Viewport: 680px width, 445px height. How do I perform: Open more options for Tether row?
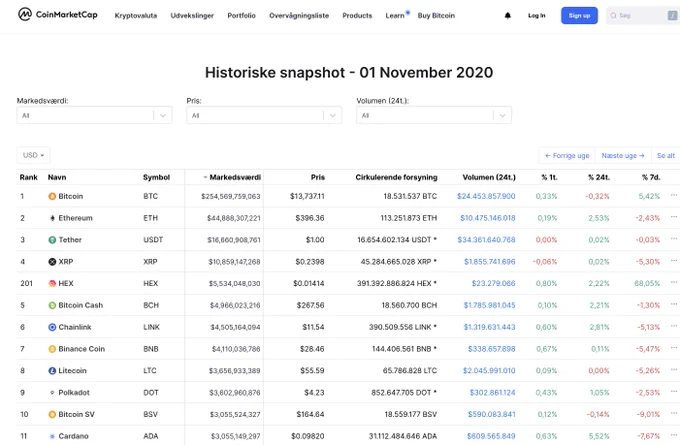click(x=673, y=239)
